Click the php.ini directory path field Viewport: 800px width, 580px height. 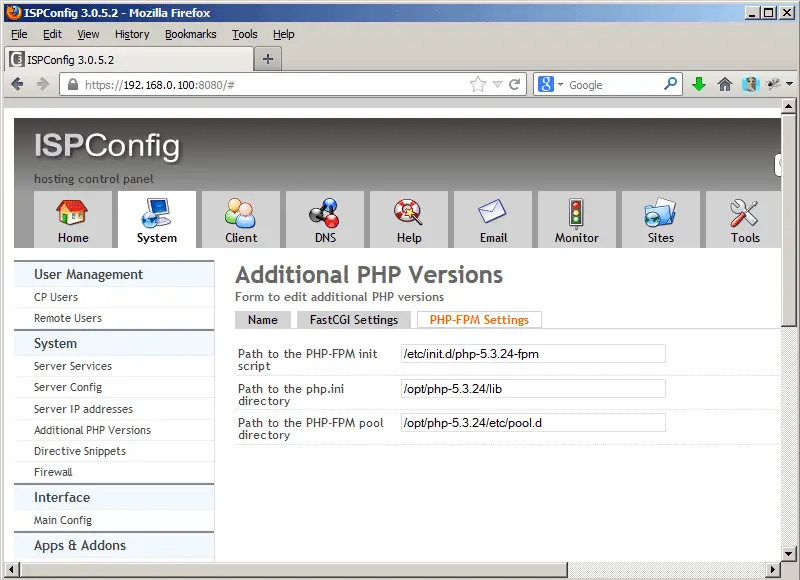[x=533, y=389]
